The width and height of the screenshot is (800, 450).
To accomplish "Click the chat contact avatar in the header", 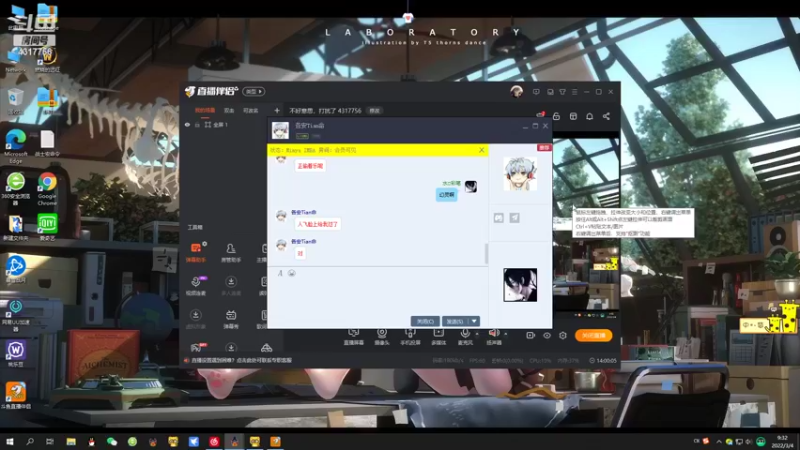I will (x=280, y=130).
